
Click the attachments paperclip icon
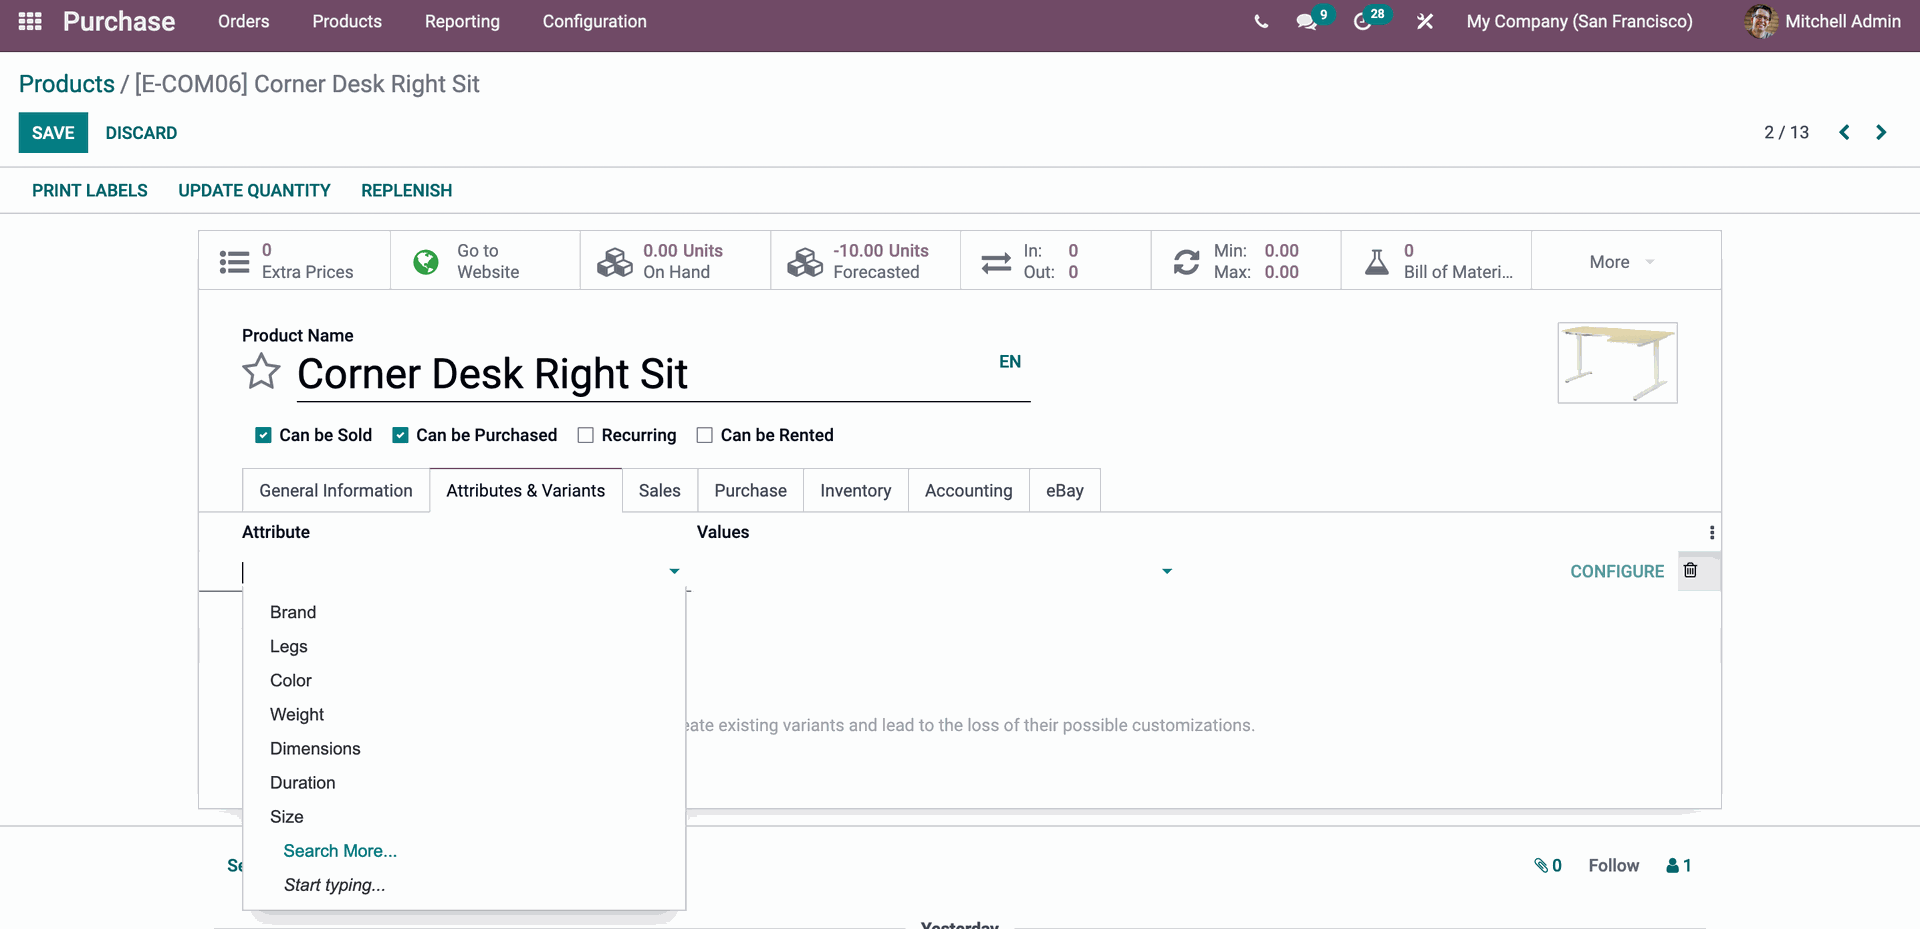tap(1541, 866)
